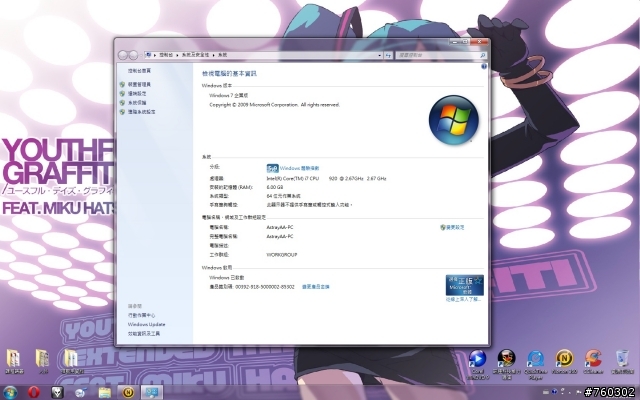Select 控制台 breadcrumb segment
The height and width of the screenshot is (400, 640).
[166, 55]
